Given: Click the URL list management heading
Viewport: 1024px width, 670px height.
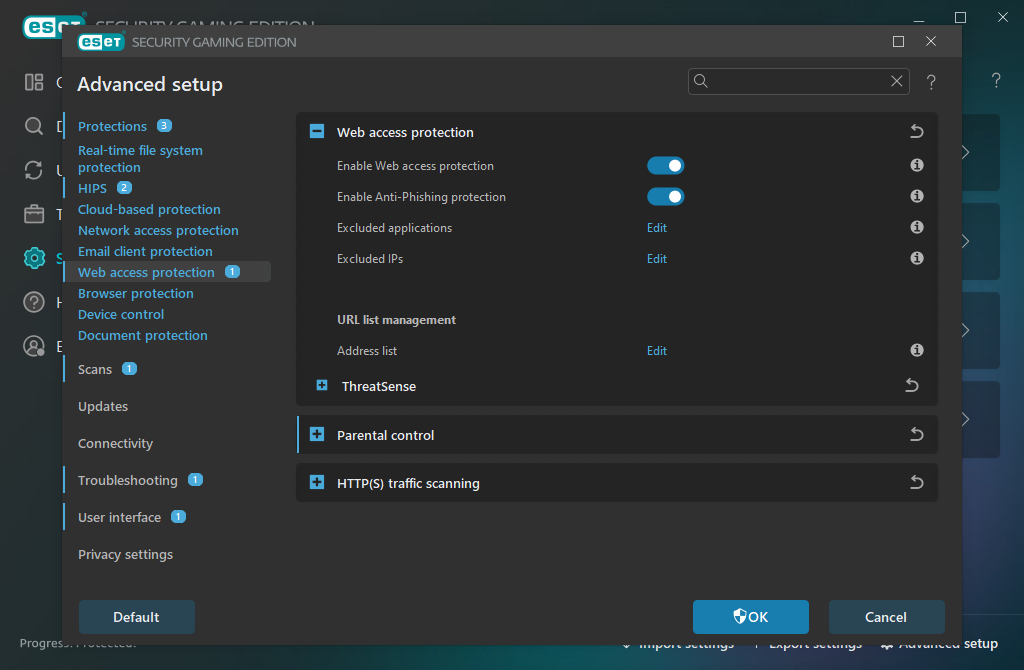Looking at the screenshot, I should [396, 319].
